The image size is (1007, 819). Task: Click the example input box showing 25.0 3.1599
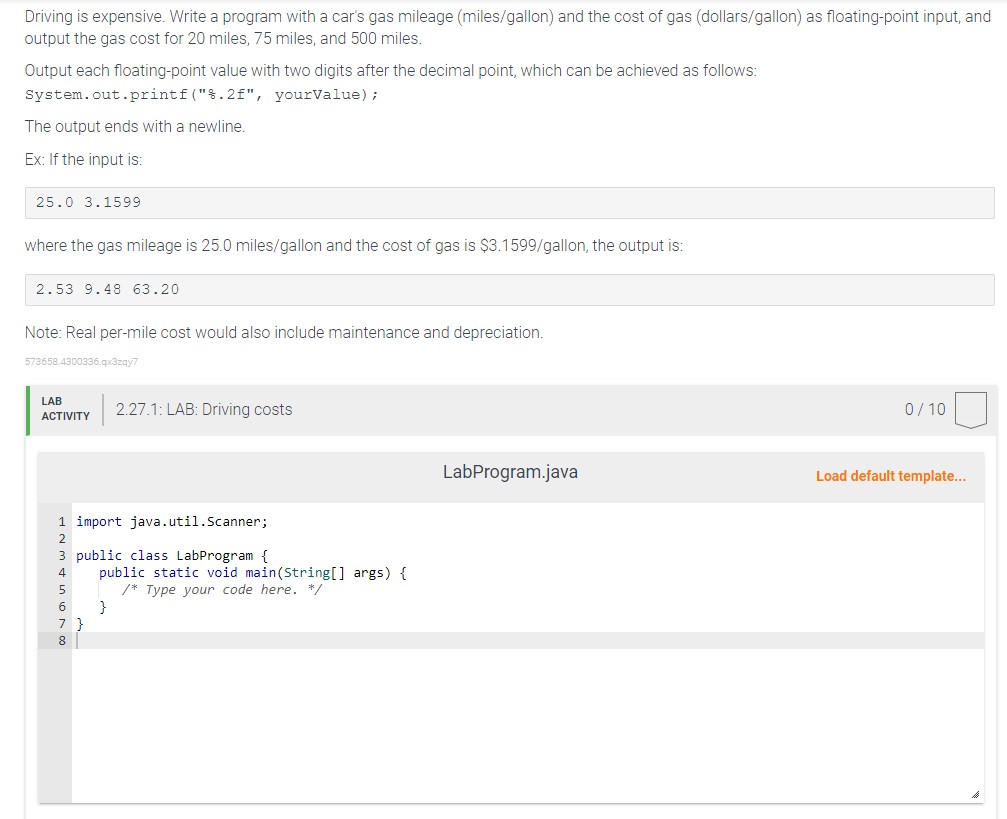click(90, 202)
